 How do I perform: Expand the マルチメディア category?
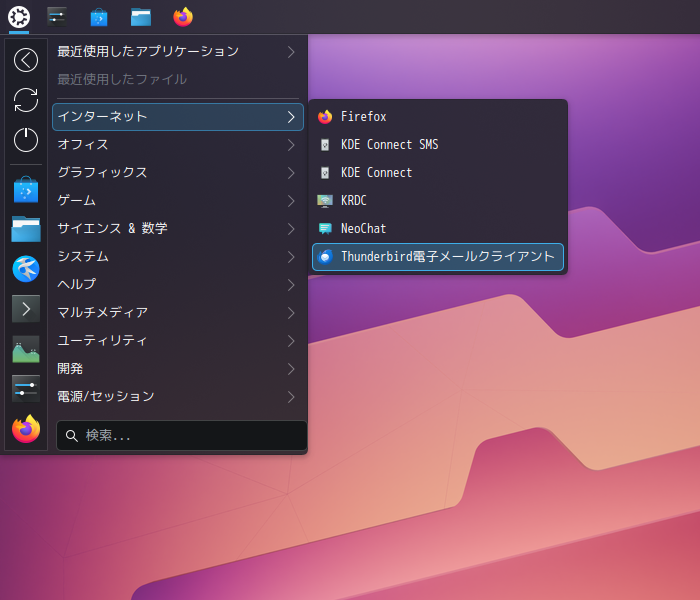pos(178,312)
